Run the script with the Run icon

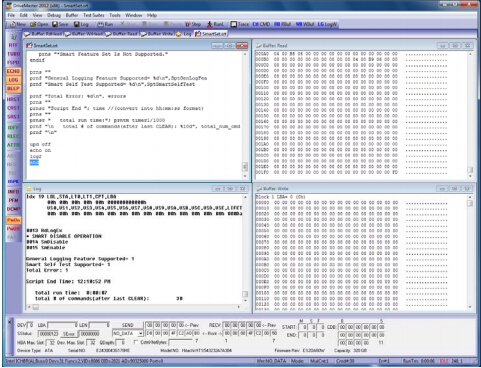pyautogui.click(x=105, y=24)
